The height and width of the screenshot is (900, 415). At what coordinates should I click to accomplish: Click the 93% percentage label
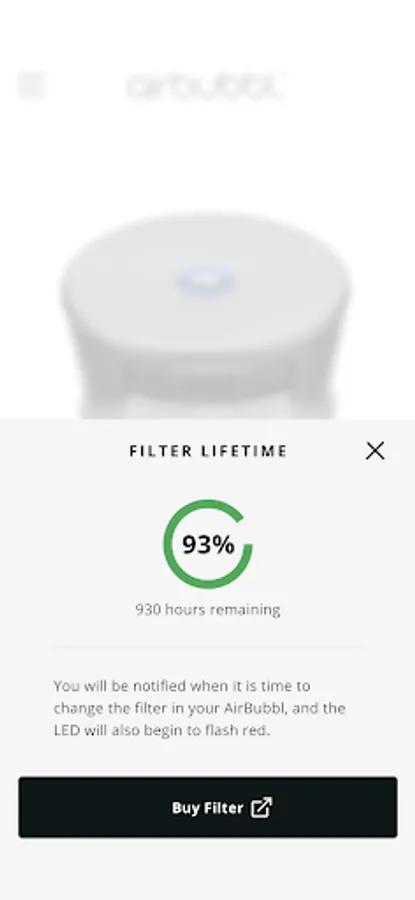(x=208, y=544)
